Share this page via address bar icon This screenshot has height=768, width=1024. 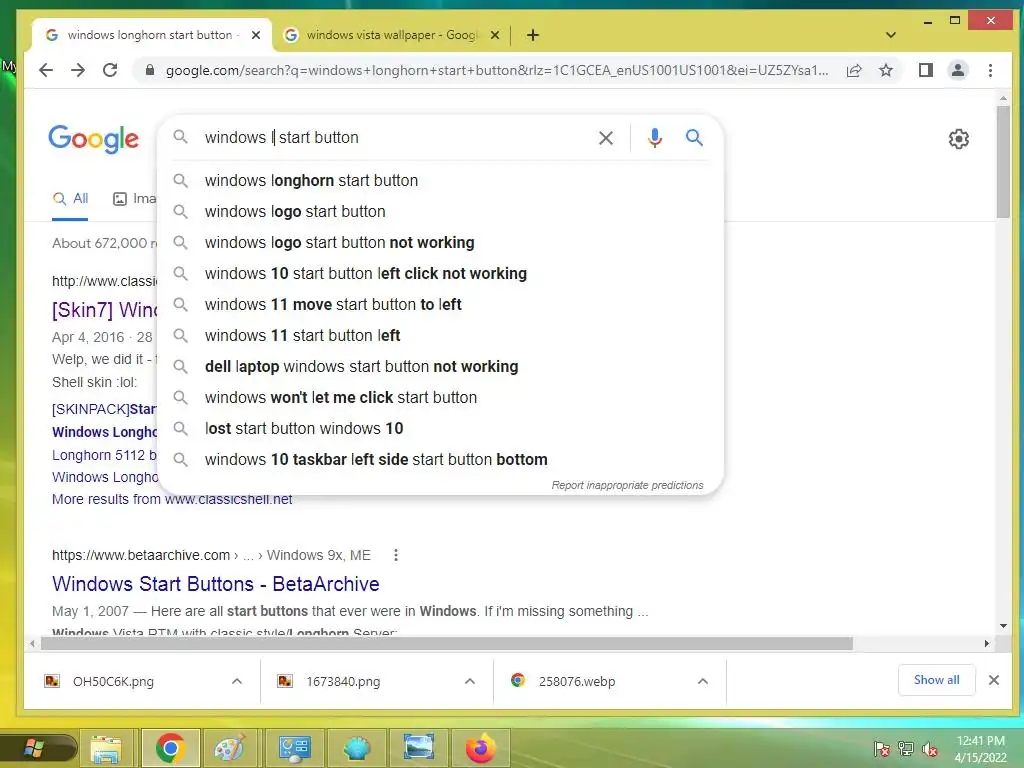tap(854, 71)
